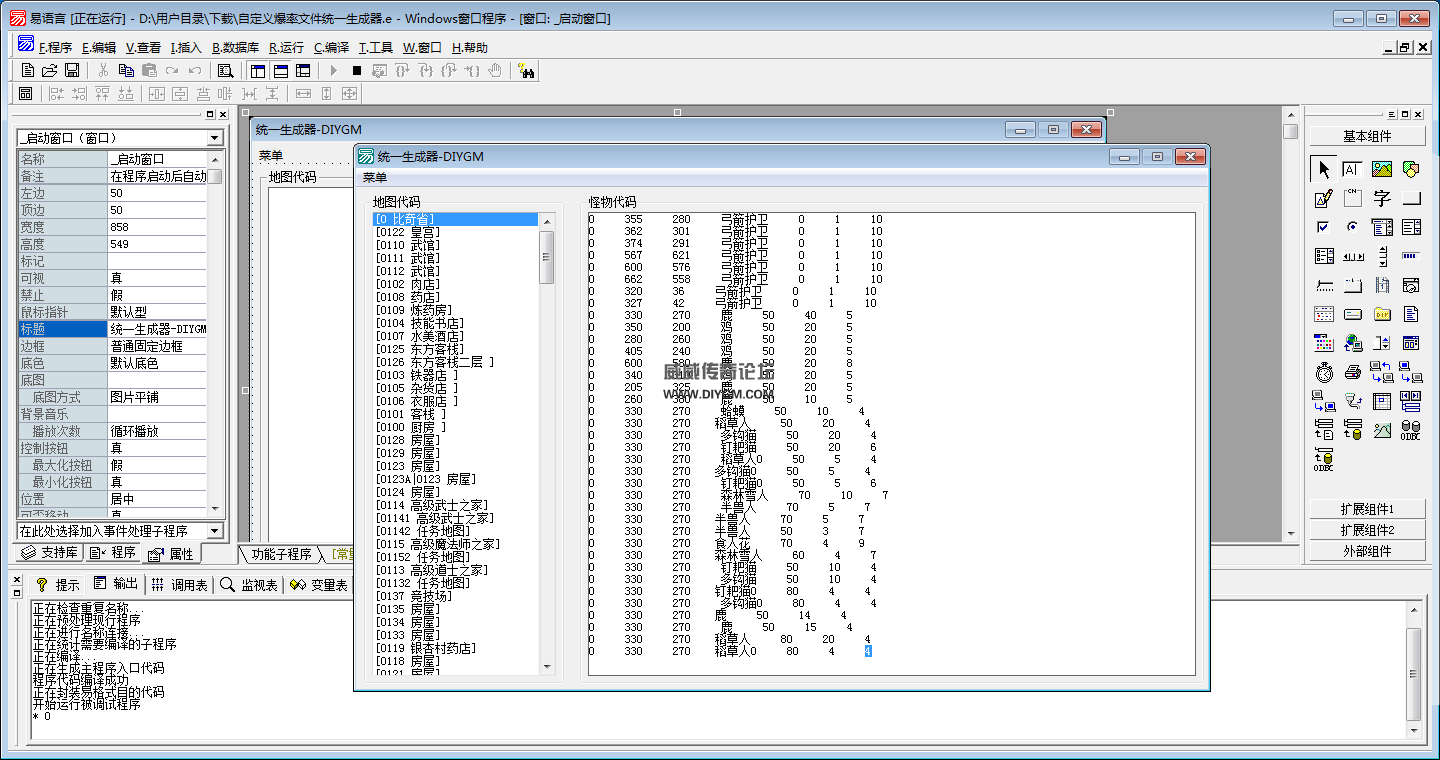Viewport: 1440px width, 760px height.
Task: Pick the drawing board pencil component icon
Action: 1324,199
